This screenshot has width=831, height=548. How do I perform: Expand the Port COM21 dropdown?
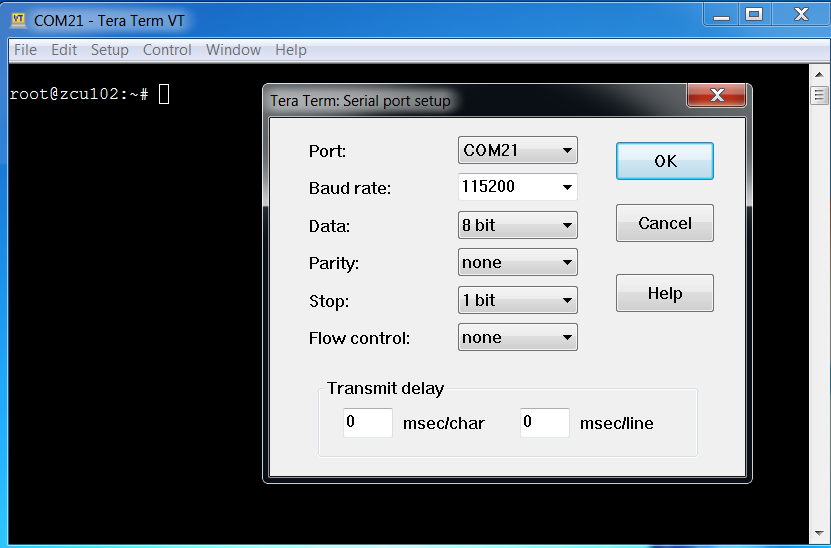tap(518, 150)
